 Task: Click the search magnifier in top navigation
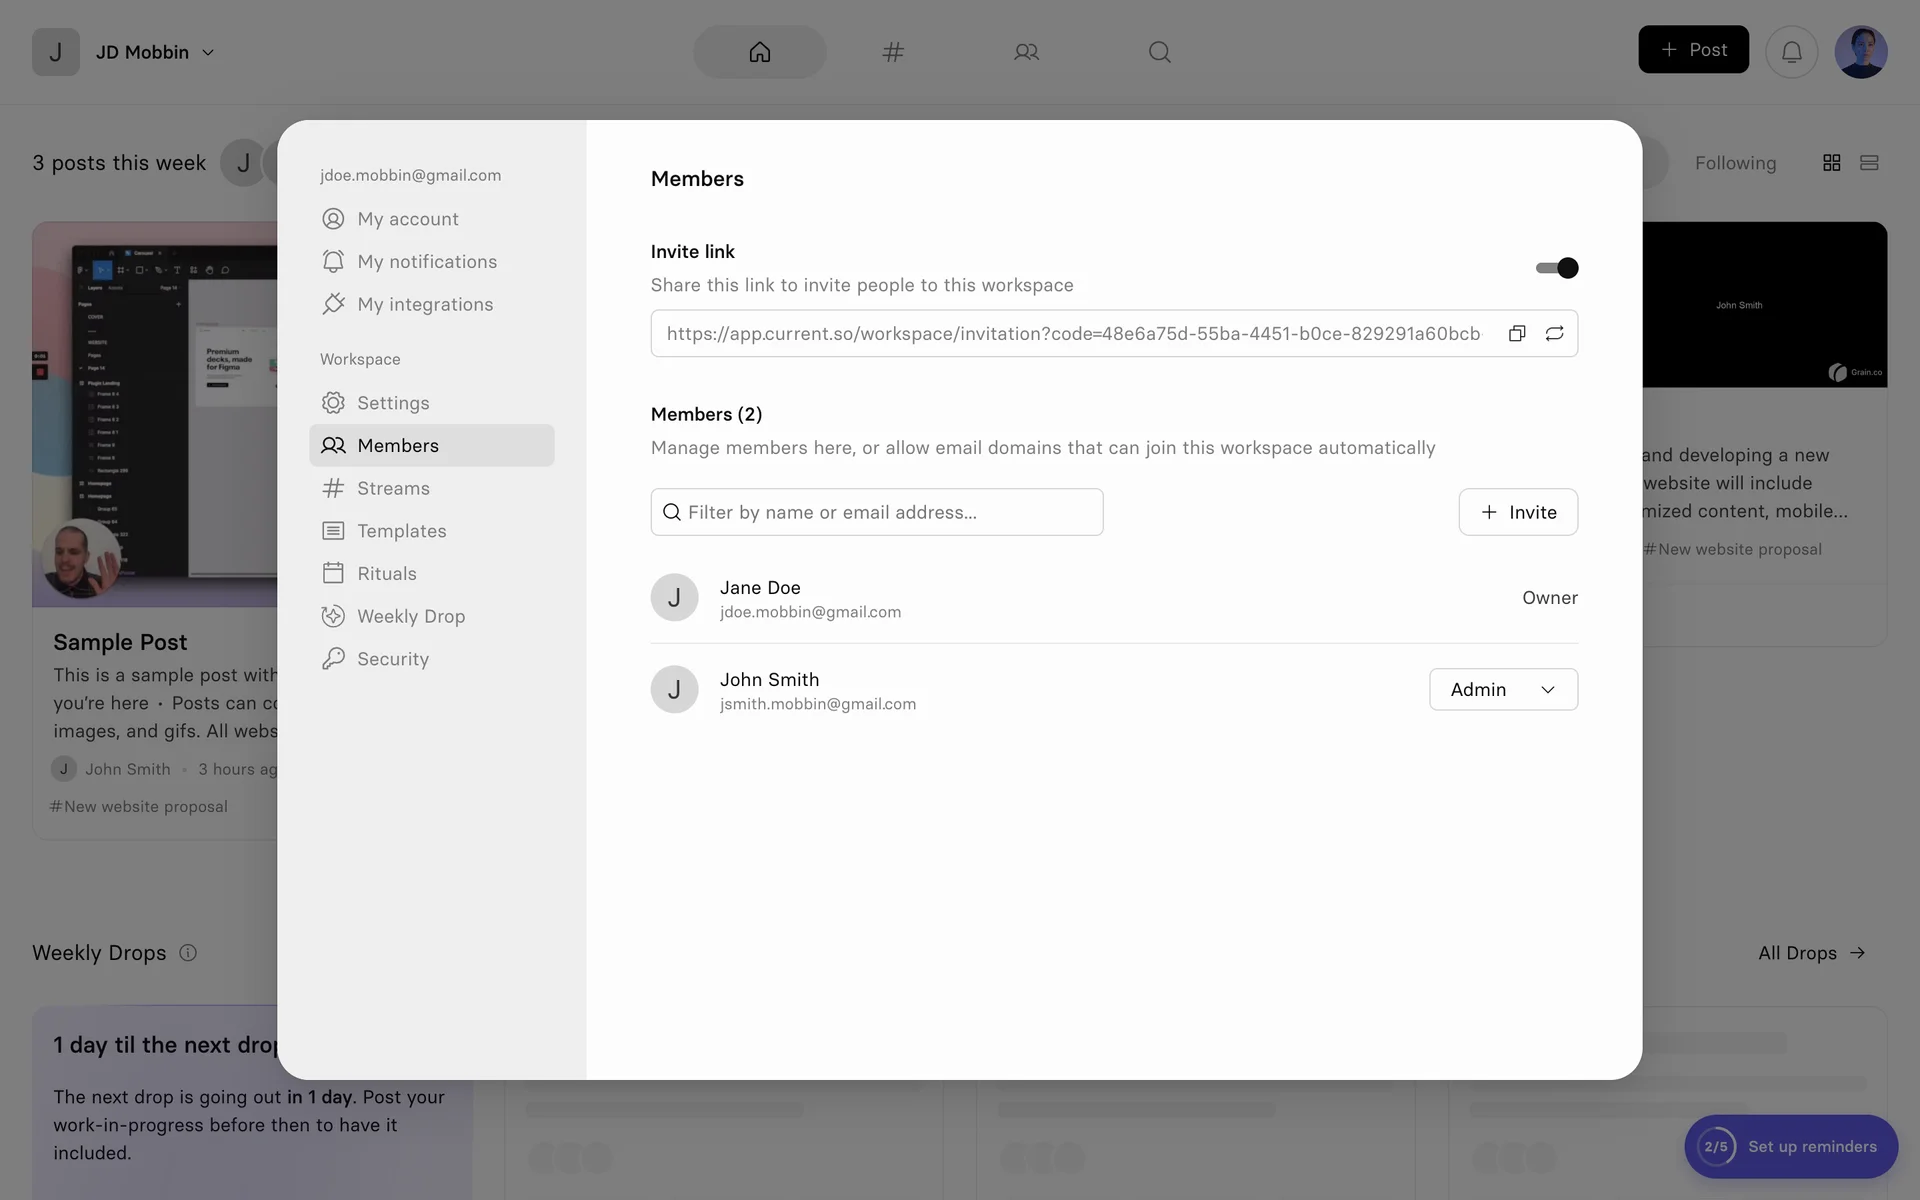coord(1159,52)
